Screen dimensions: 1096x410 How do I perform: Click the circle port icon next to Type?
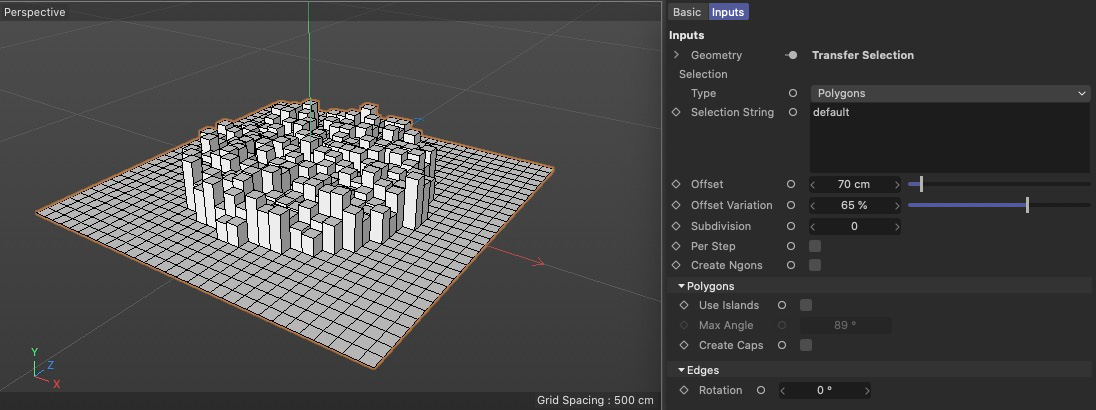coord(792,93)
